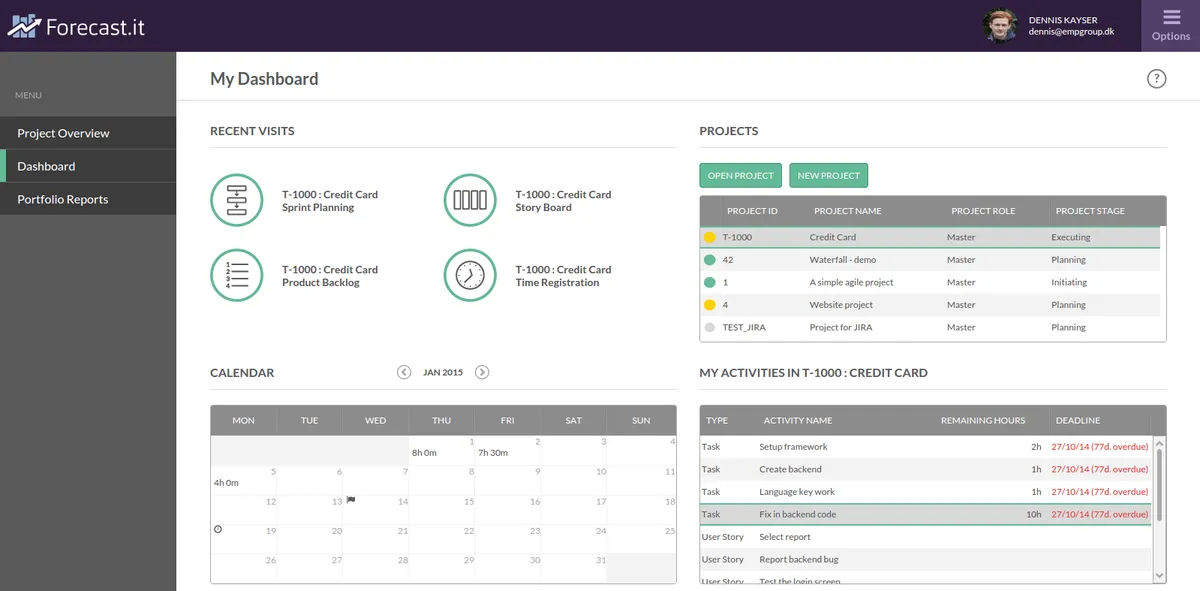Click Dennis Kayser's profile avatar
Screen dimensions: 1200x591
click(x=999, y=26)
